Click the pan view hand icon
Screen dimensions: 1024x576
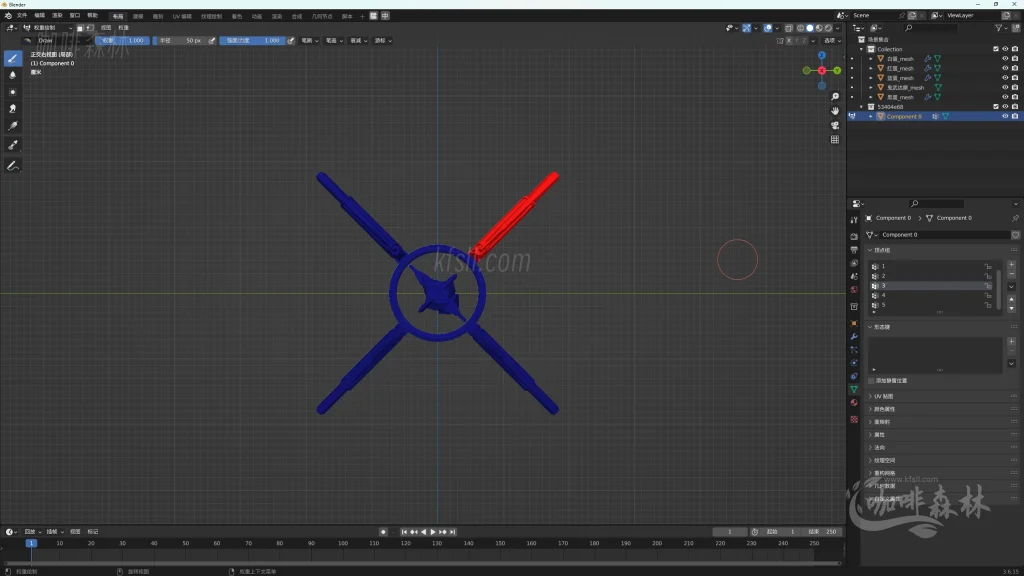tap(835, 111)
